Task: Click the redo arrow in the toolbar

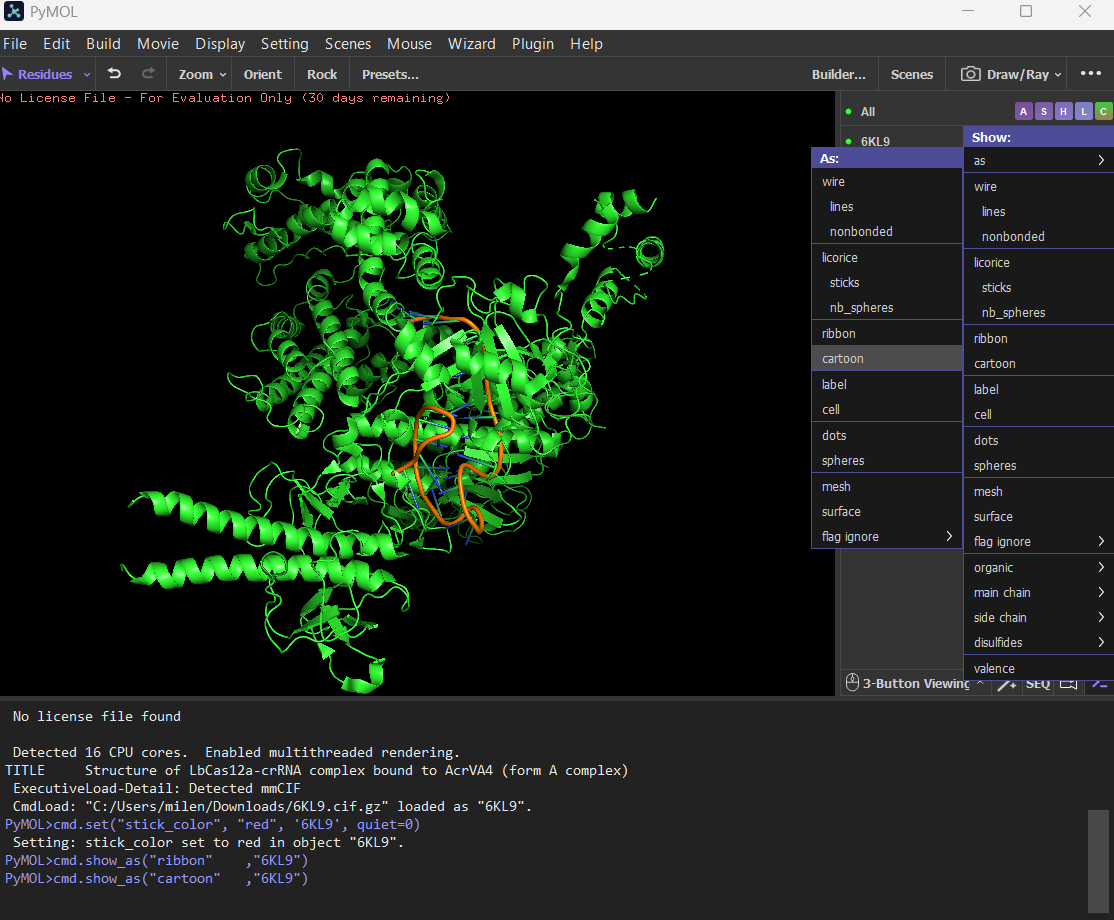Action: tap(148, 74)
